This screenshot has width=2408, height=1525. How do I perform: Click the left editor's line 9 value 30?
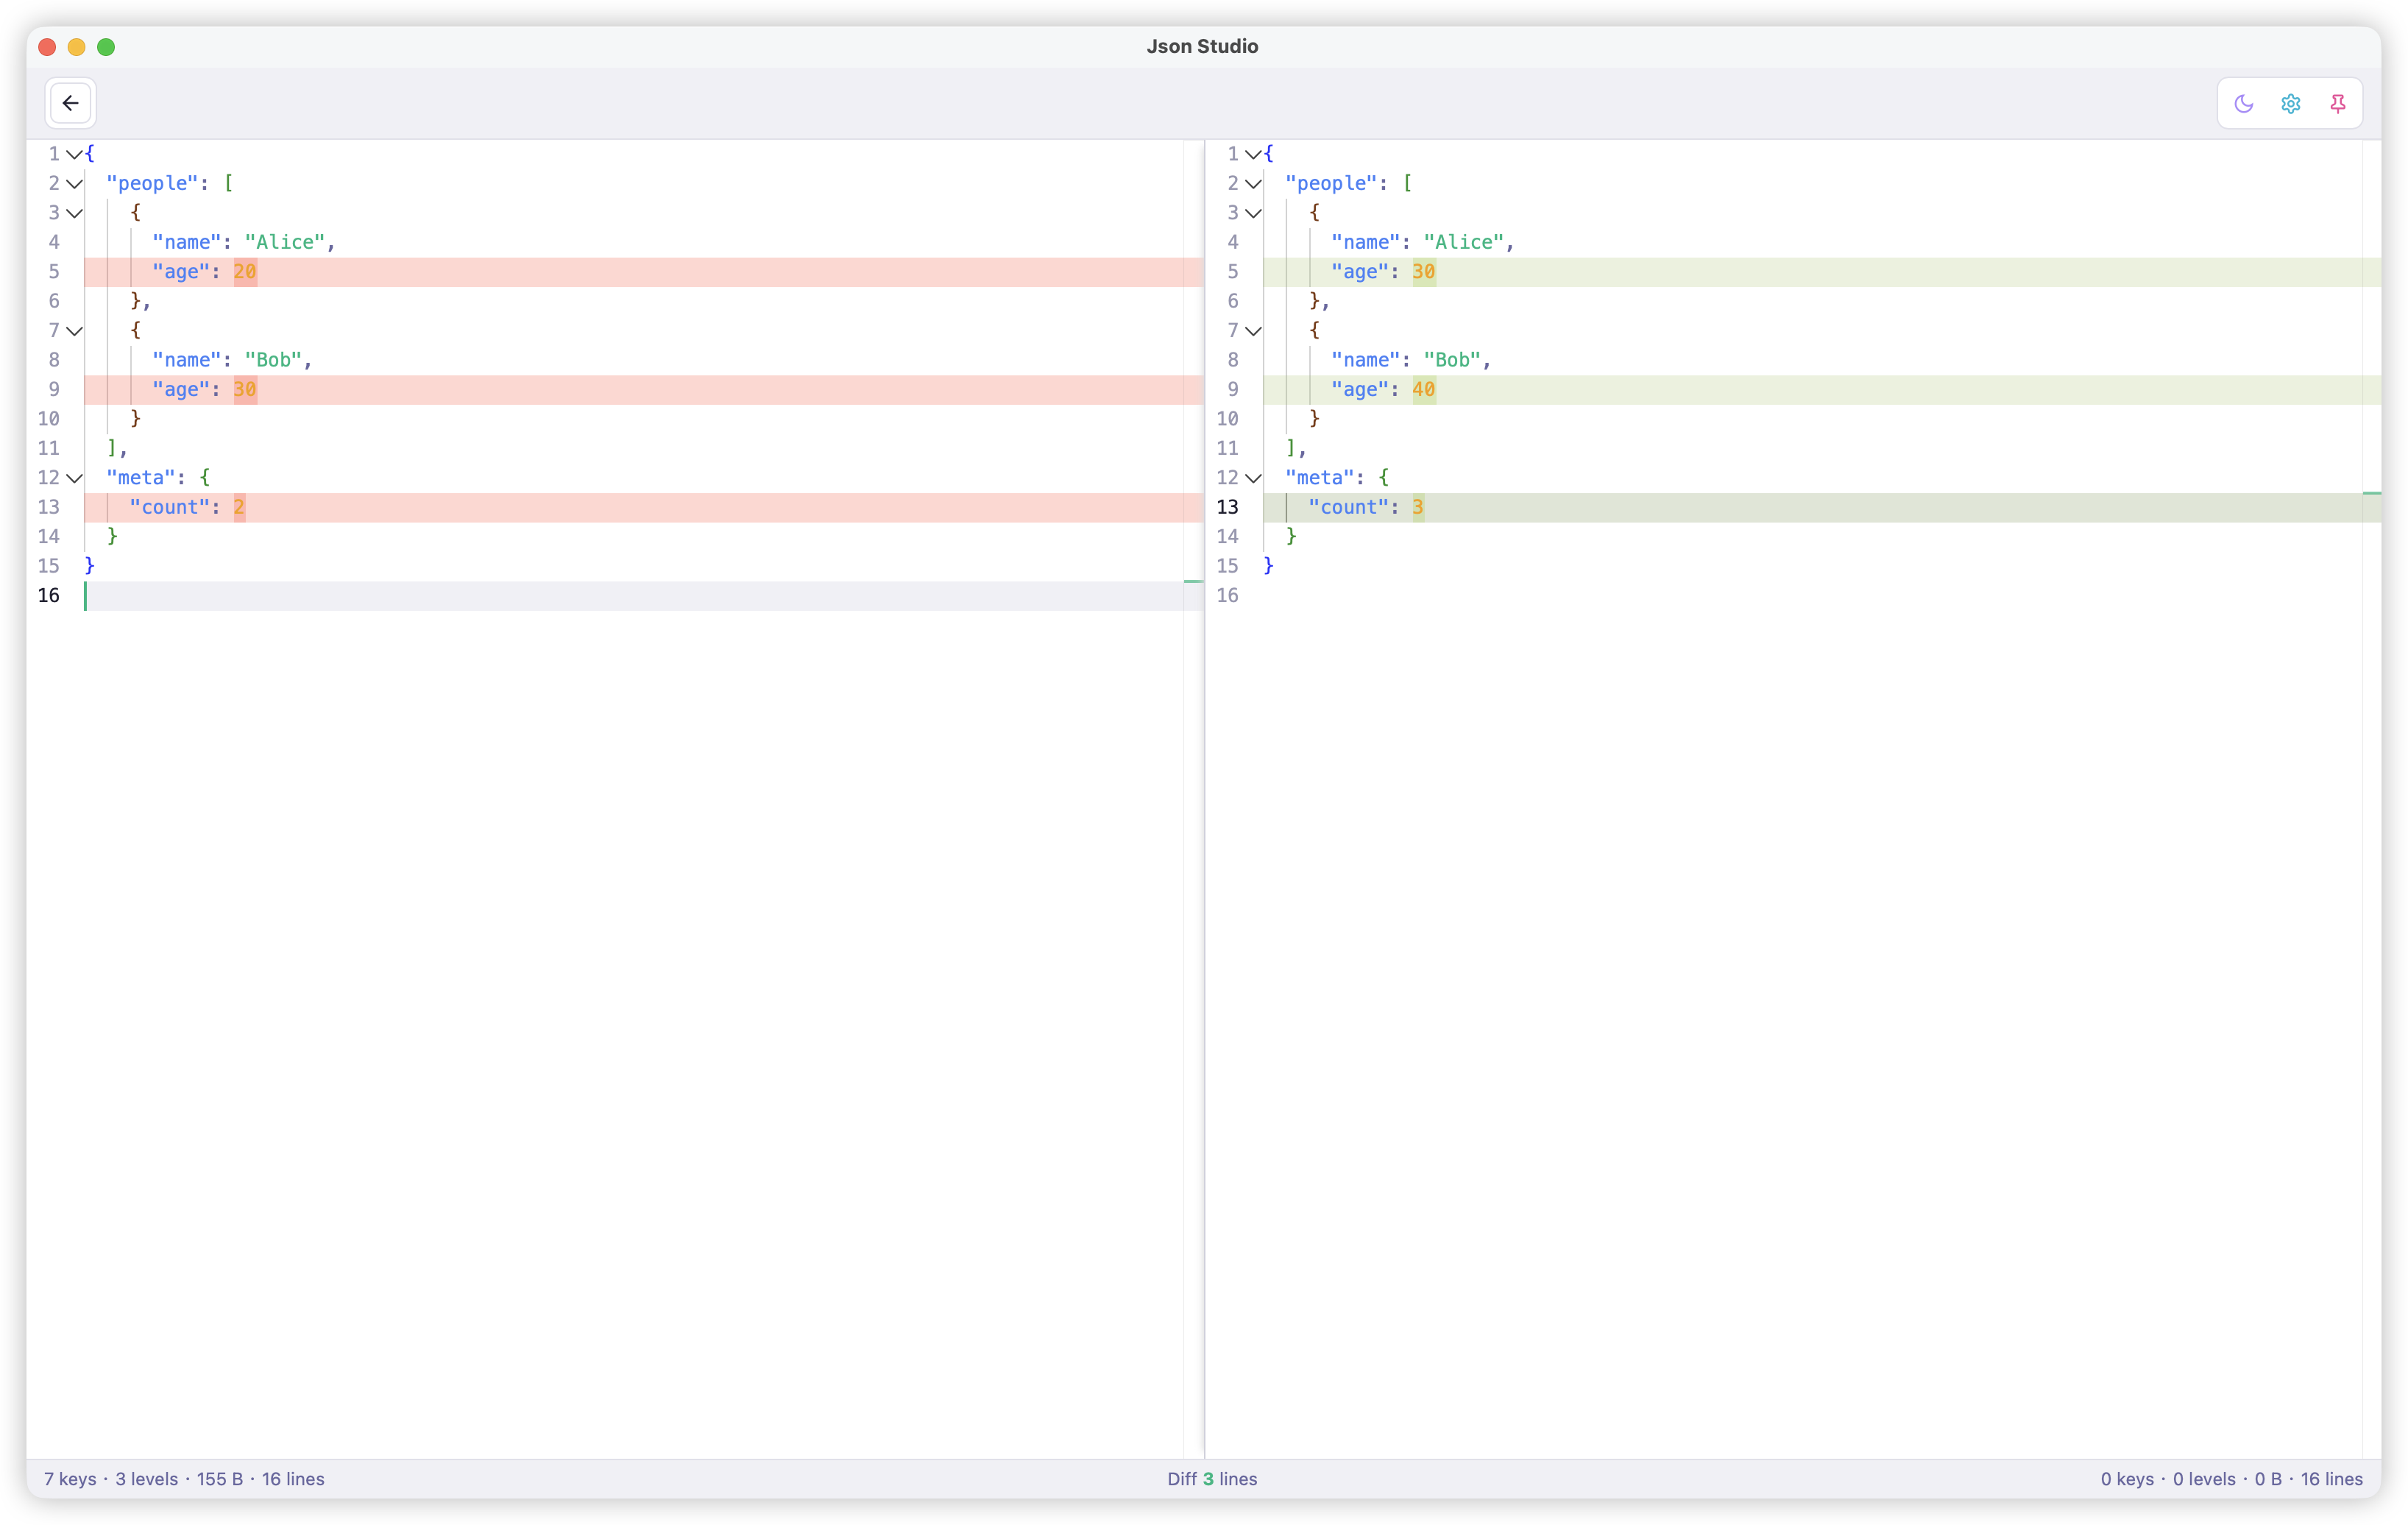245,390
